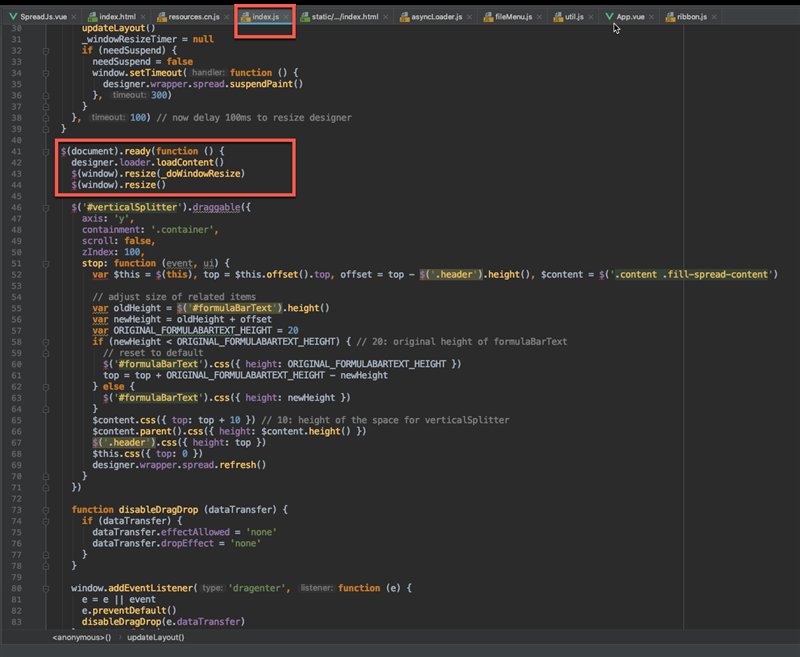Click the <anonymous>() breadcrumb
800x657 pixels.
pos(81,636)
